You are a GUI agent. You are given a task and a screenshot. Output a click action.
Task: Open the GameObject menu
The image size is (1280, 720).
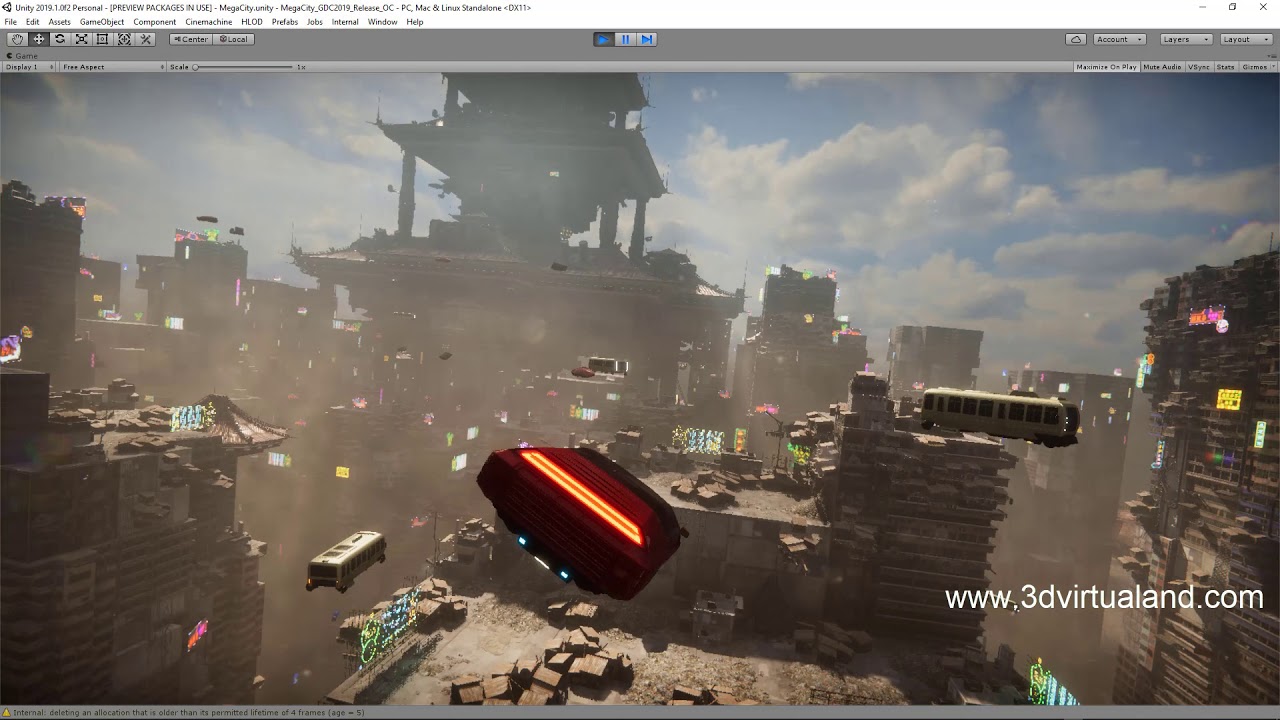[102, 22]
